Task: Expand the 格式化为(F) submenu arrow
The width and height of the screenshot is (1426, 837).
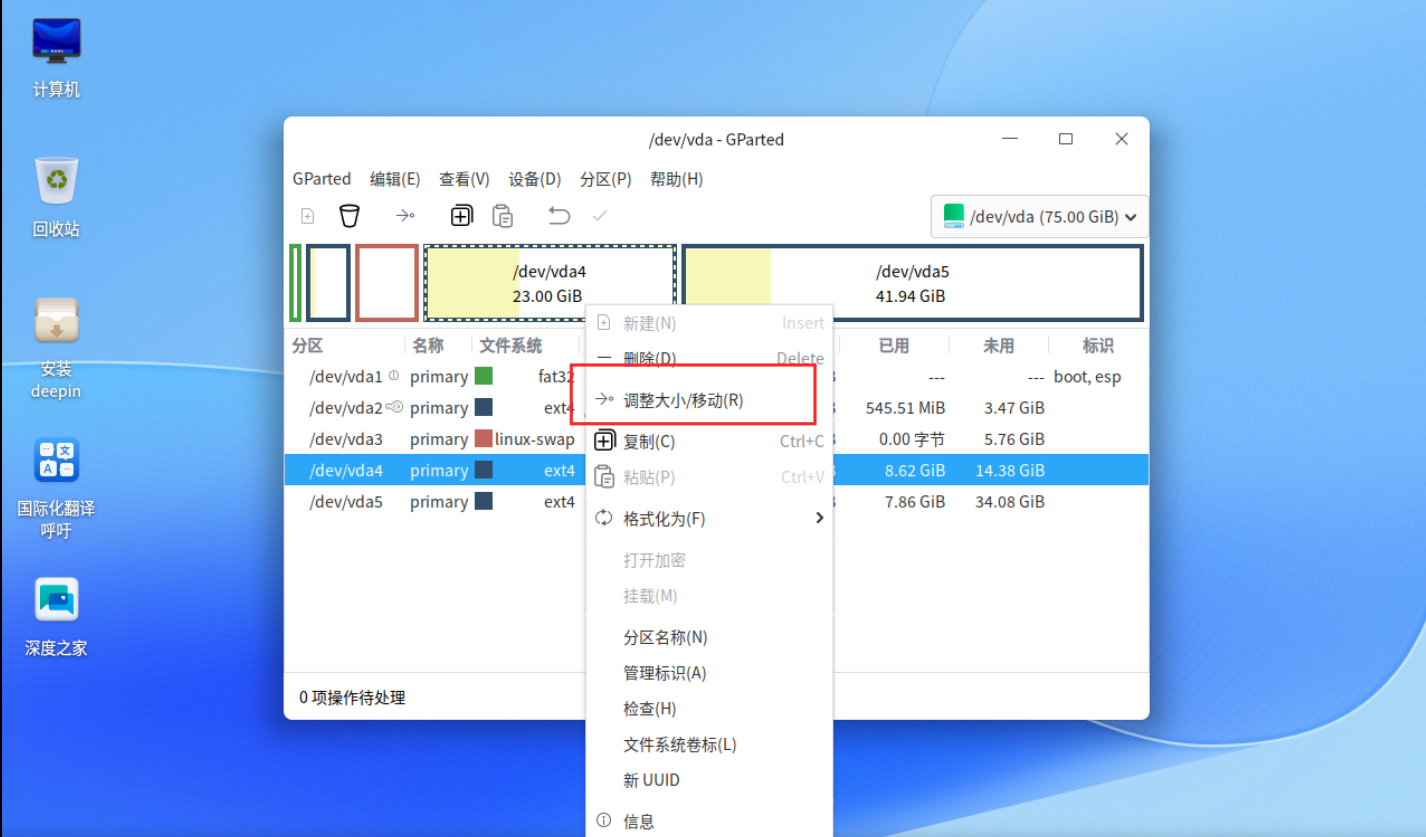Action: 819,518
